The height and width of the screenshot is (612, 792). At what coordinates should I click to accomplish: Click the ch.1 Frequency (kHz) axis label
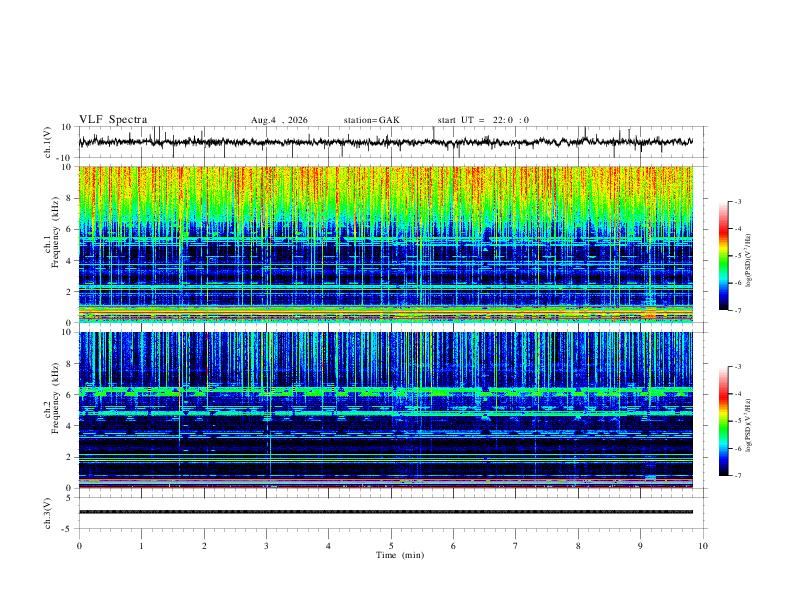(x=52, y=245)
